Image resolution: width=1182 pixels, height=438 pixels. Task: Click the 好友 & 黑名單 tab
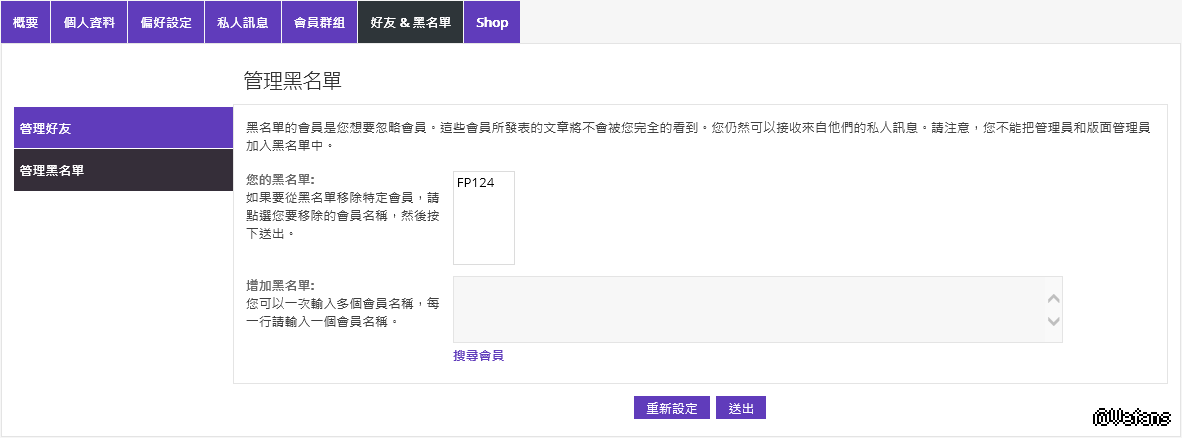[410, 22]
